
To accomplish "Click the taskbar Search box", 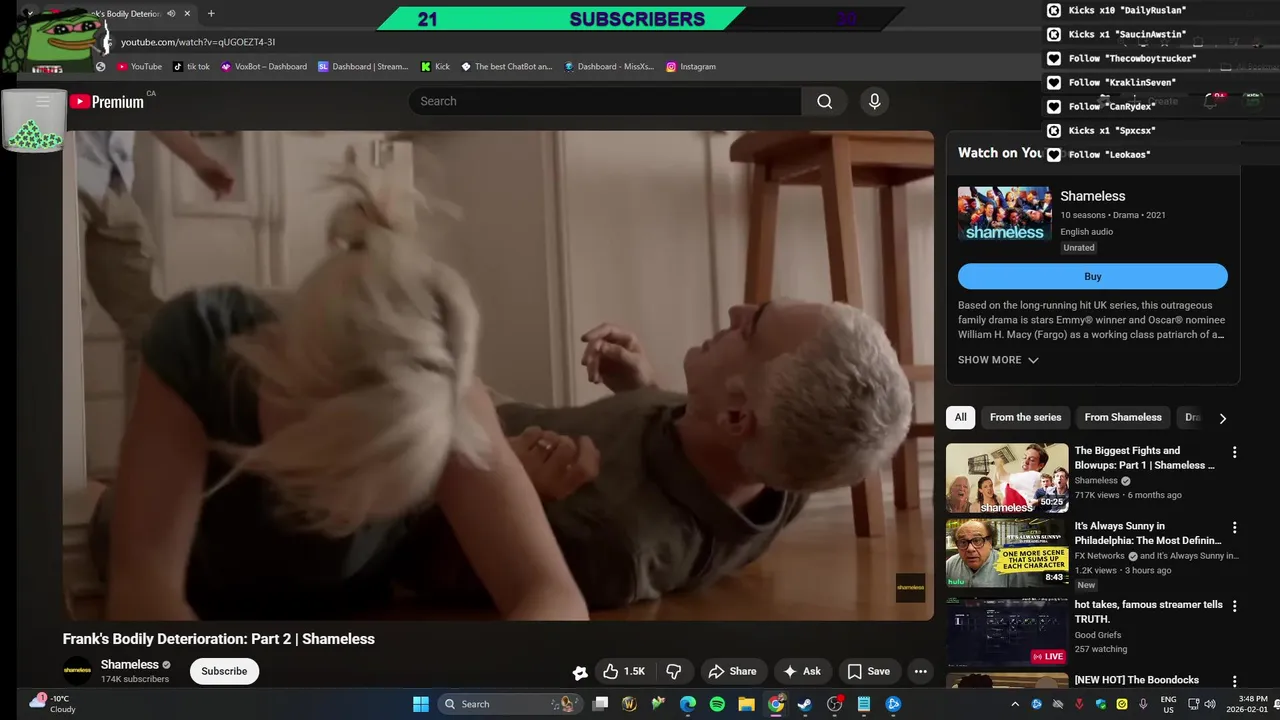I will pyautogui.click(x=510, y=704).
